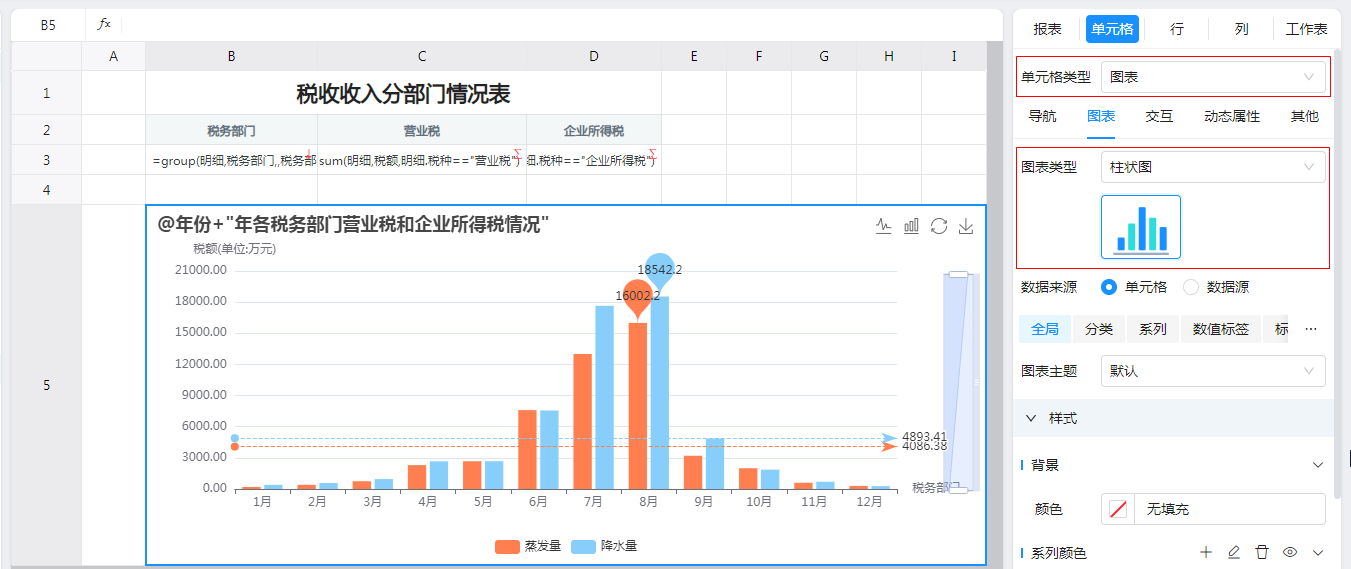Viewport: 1351px width, 569px height.
Task: Switch to the 工作表 tab
Action: coord(1306,29)
